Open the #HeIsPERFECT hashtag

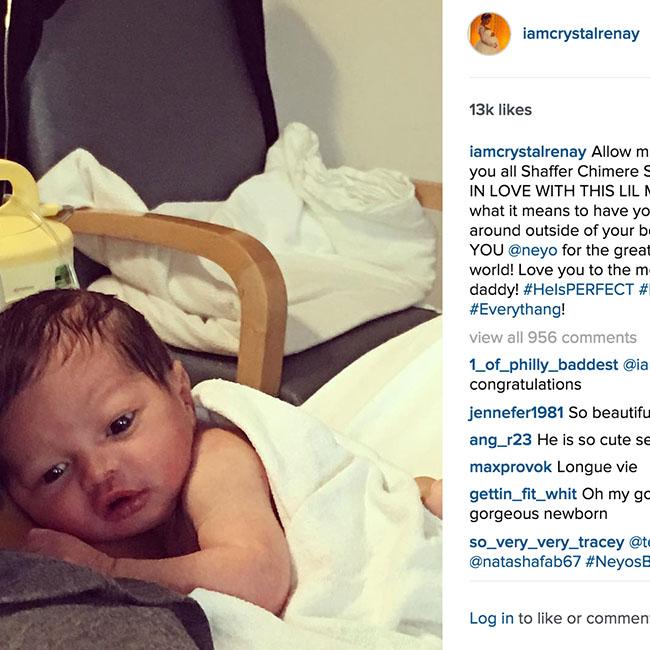click(x=578, y=289)
